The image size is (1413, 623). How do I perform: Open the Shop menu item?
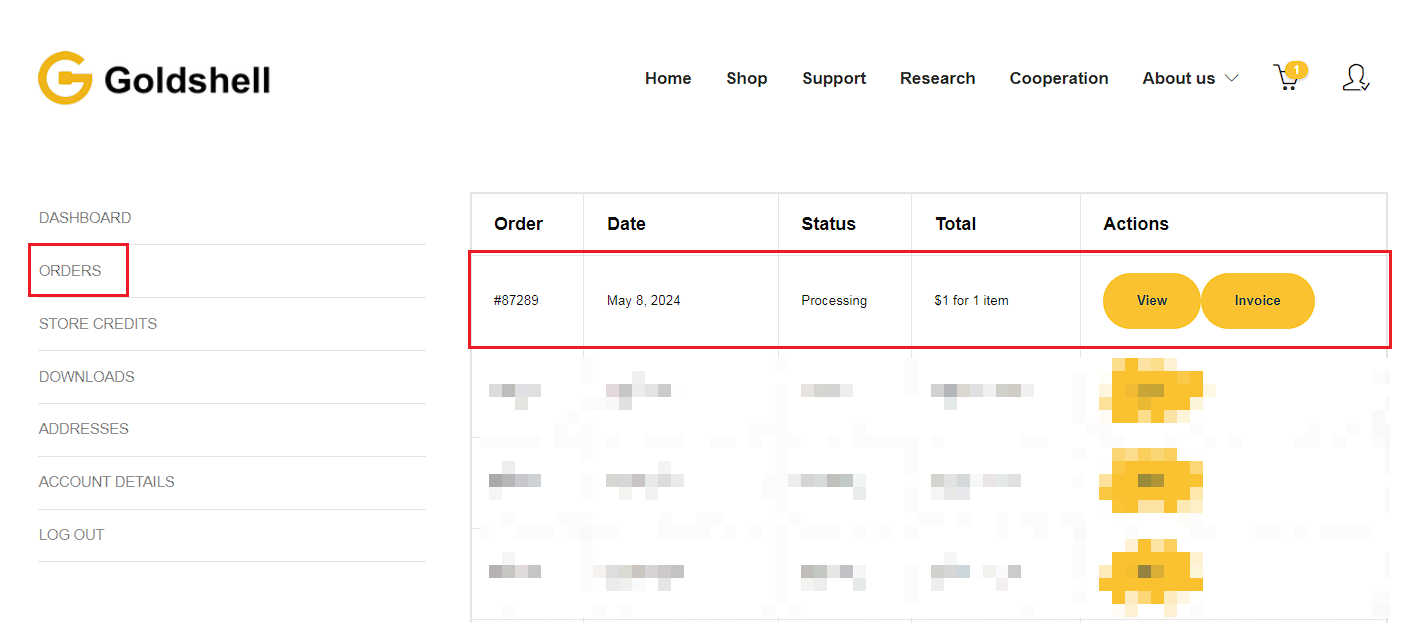747,78
